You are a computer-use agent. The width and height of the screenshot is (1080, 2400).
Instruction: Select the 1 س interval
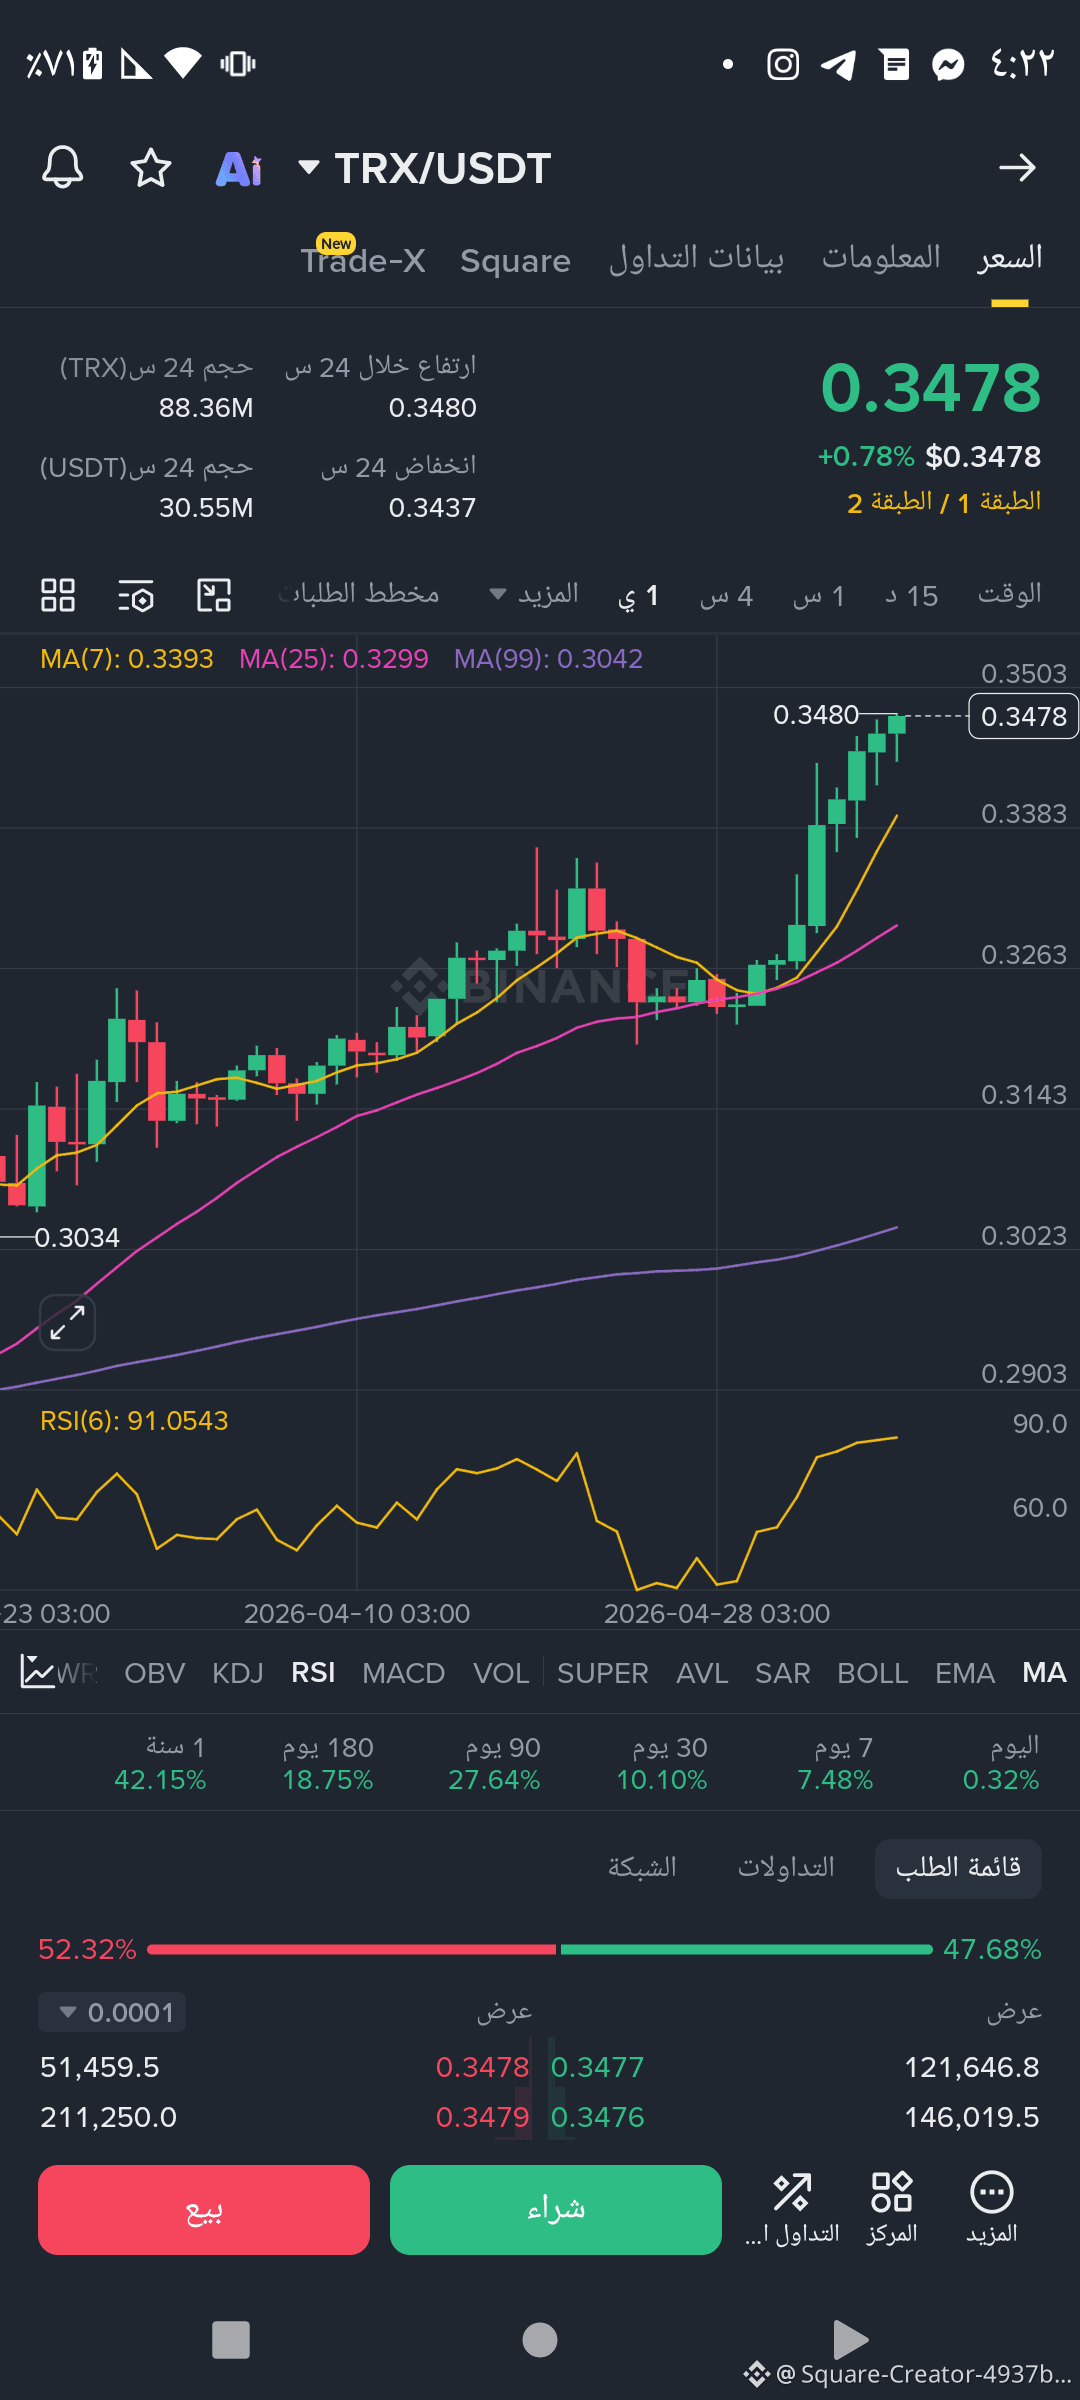(819, 596)
